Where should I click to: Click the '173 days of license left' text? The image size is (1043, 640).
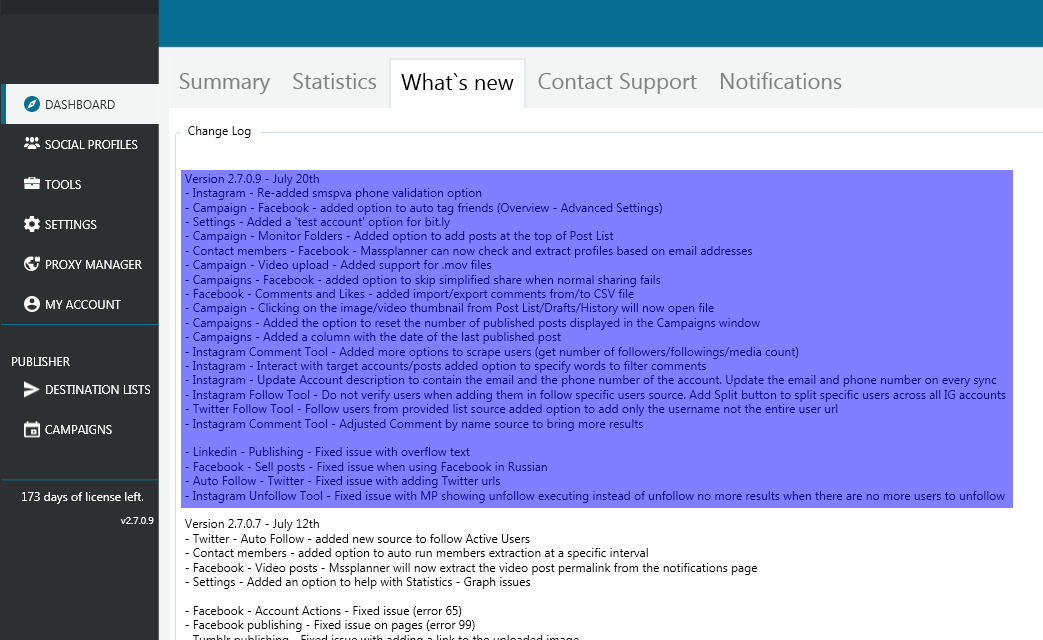(x=82, y=497)
